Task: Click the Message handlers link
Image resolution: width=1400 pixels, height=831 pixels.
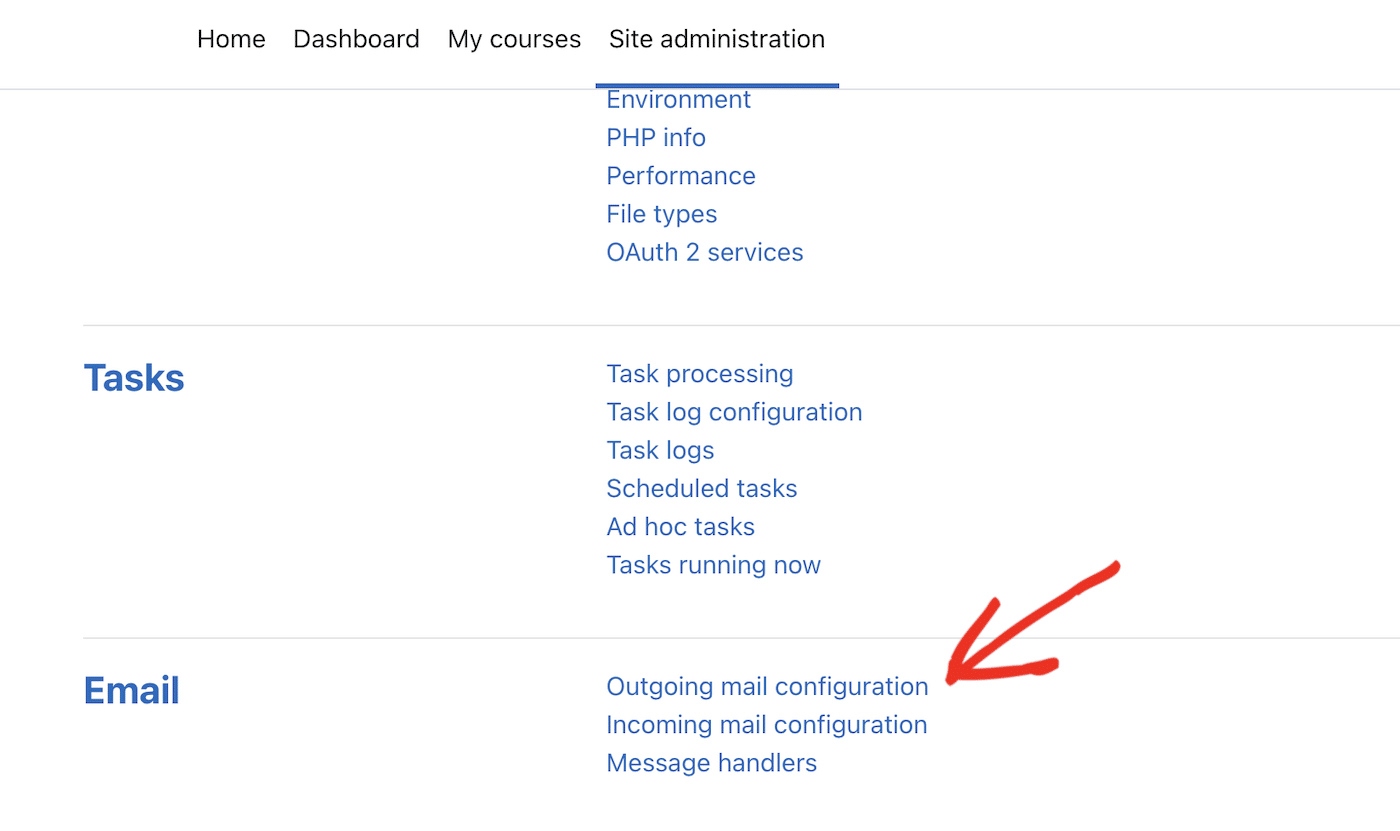Action: [711, 762]
